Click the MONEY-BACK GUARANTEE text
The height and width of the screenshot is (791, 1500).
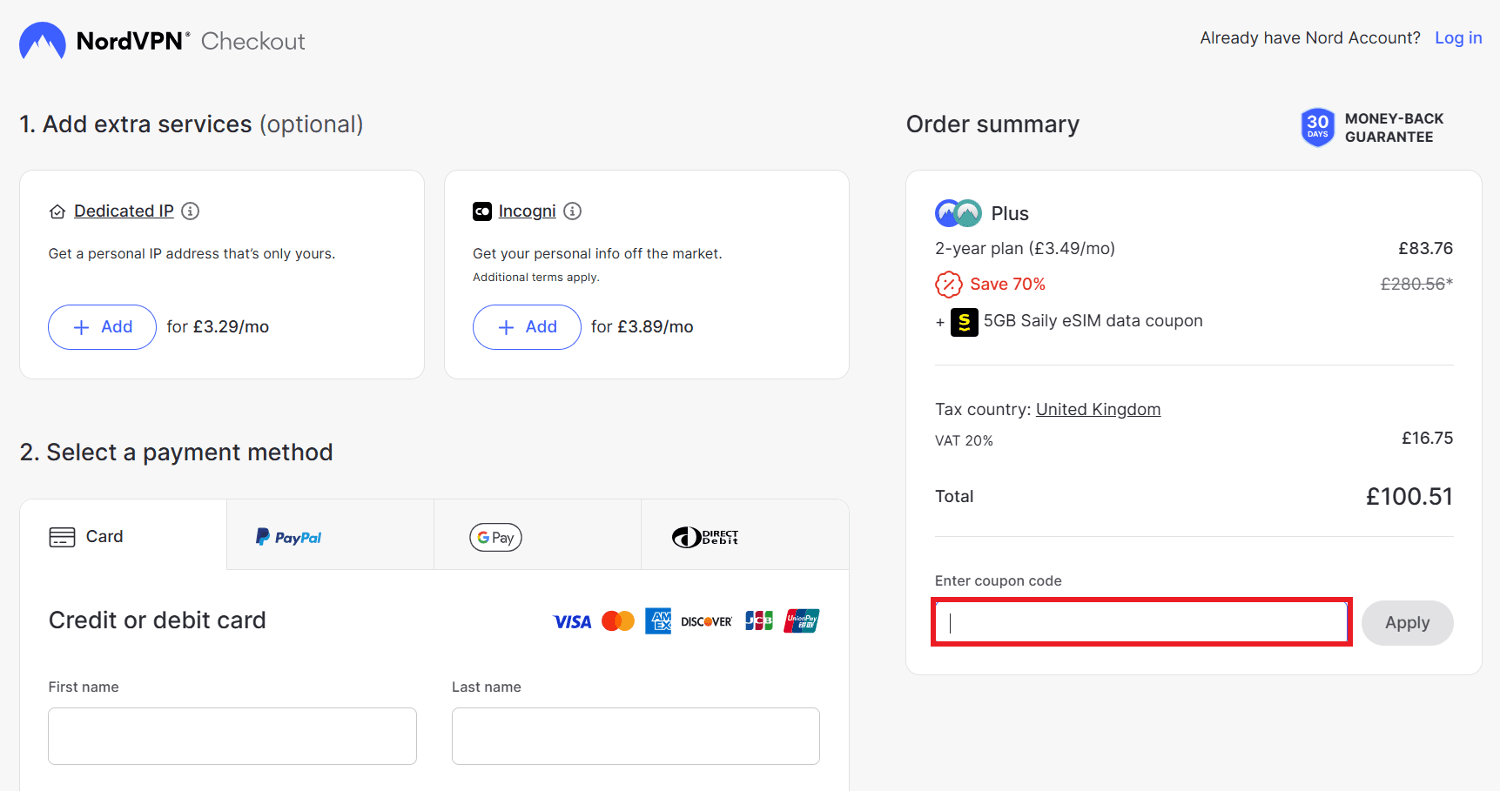pyautogui.click(x=1394, y=128)
